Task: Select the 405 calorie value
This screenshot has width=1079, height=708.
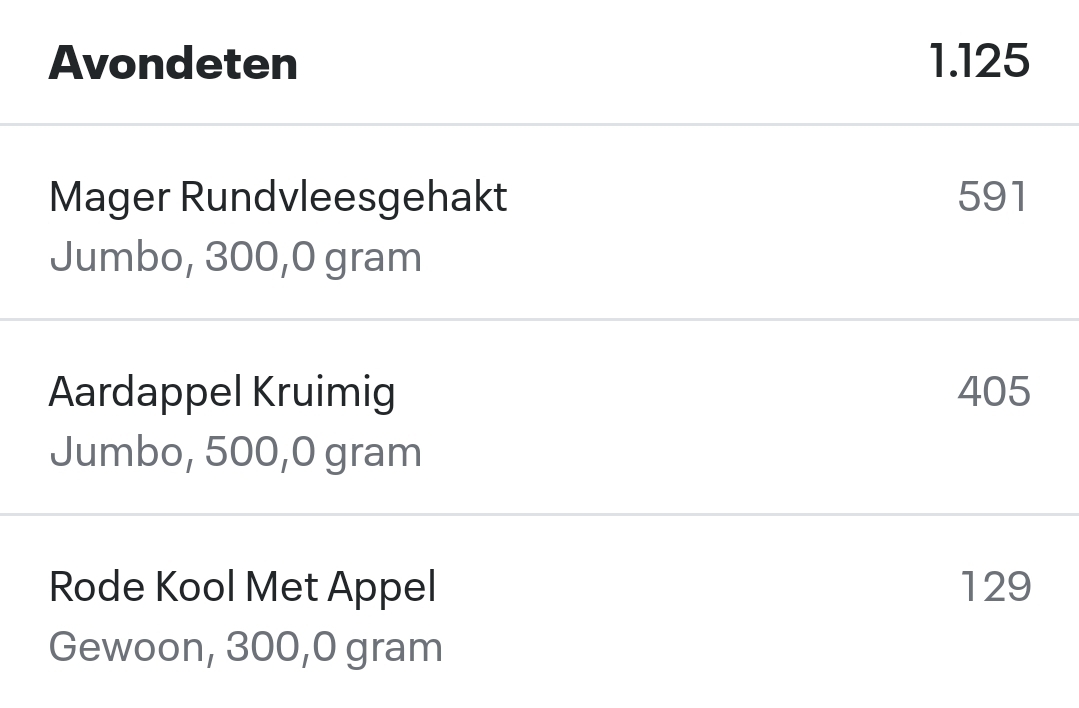Action: pyautogui.click(x=994, y=392)
